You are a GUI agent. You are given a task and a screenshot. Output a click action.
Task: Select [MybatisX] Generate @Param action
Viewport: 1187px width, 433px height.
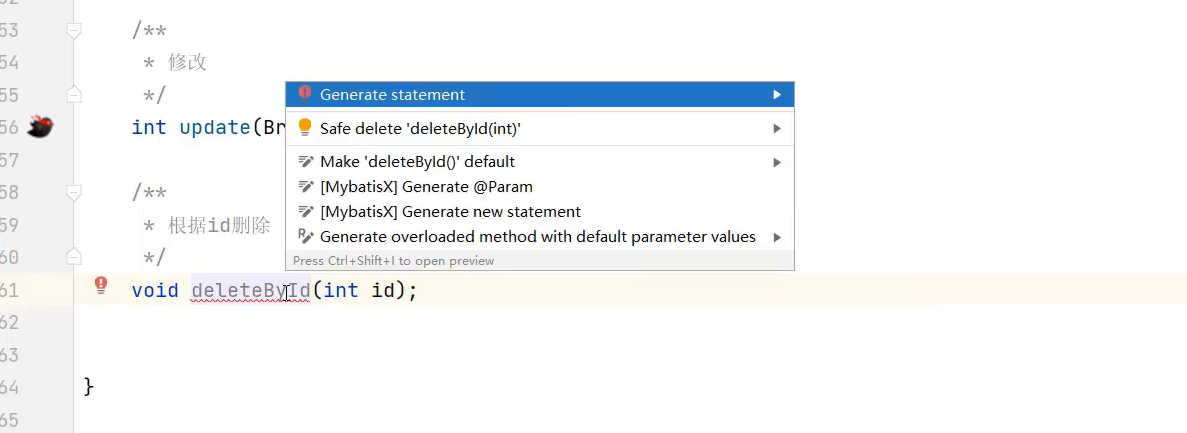tap(426, 187)
